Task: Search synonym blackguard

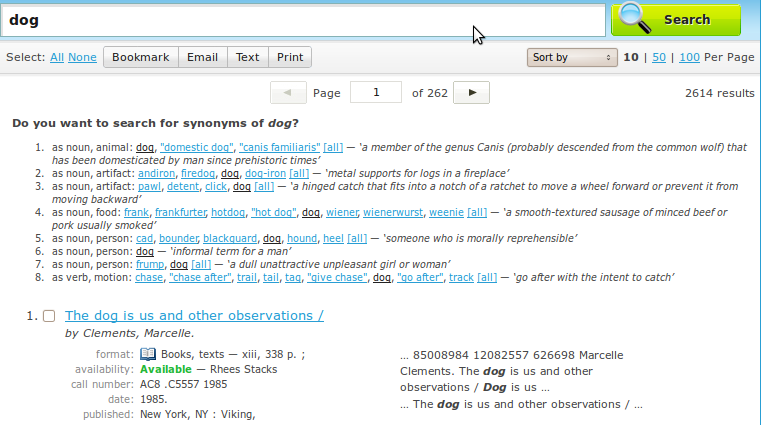Action: 230,238
